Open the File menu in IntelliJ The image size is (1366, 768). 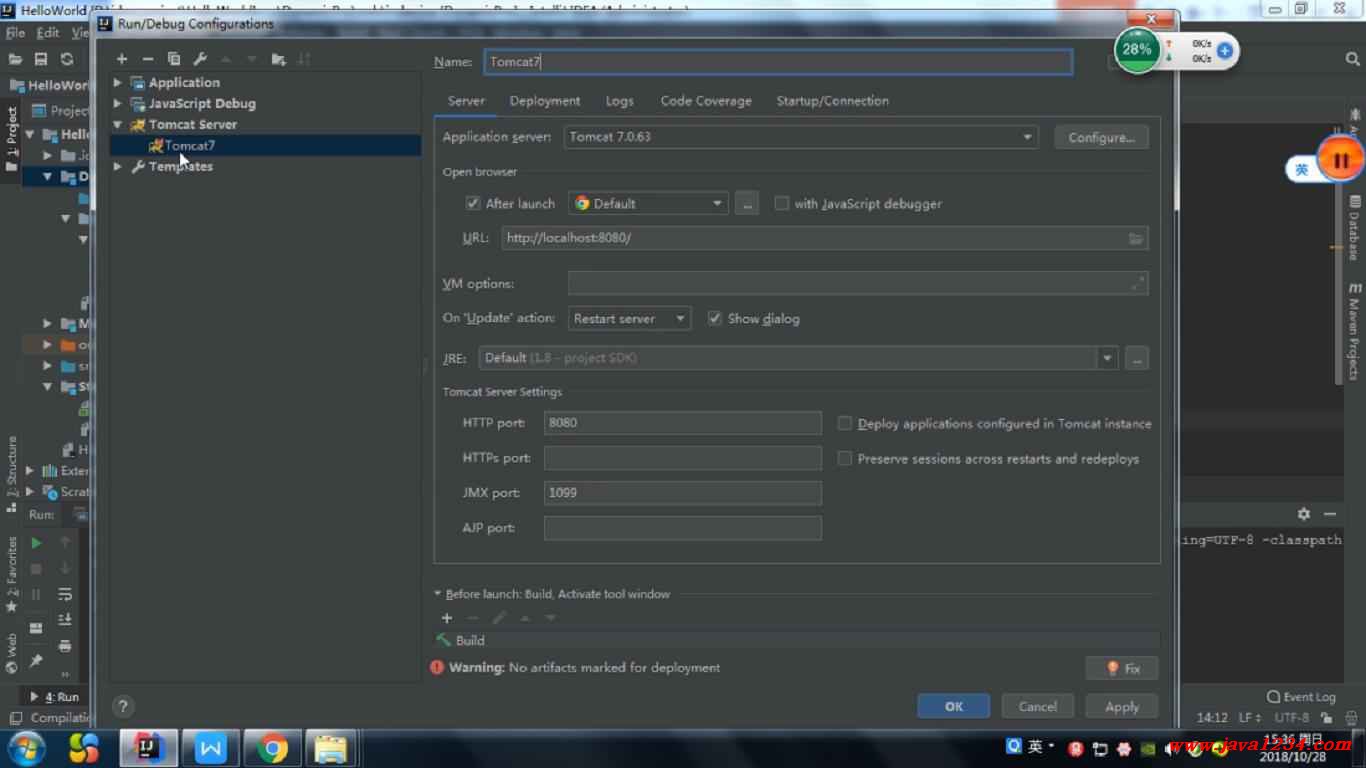[x=15, y=33]
